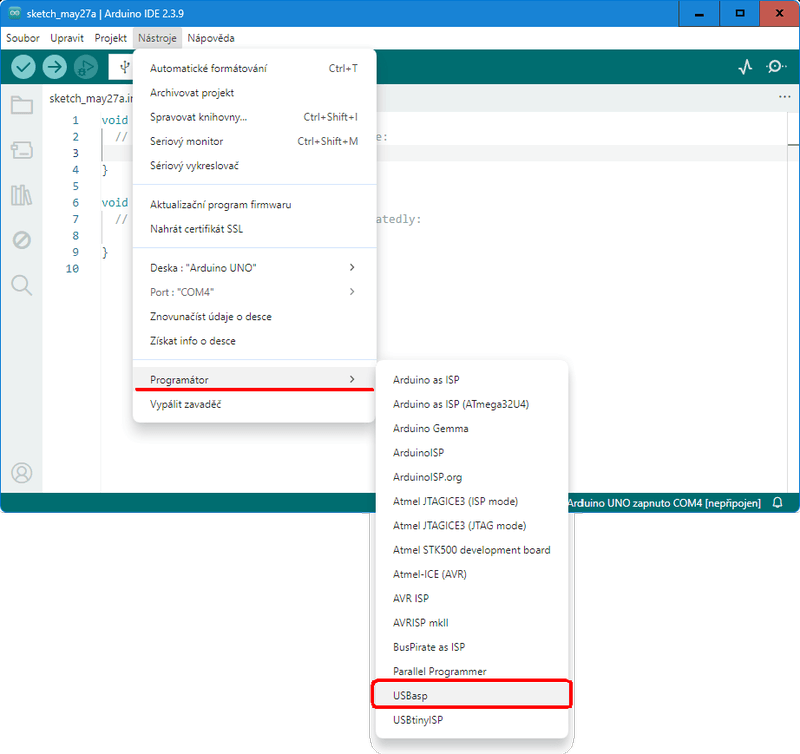Open the Library Manager books icon
Viewport: 800px width, 754px height.
(22, 195)
